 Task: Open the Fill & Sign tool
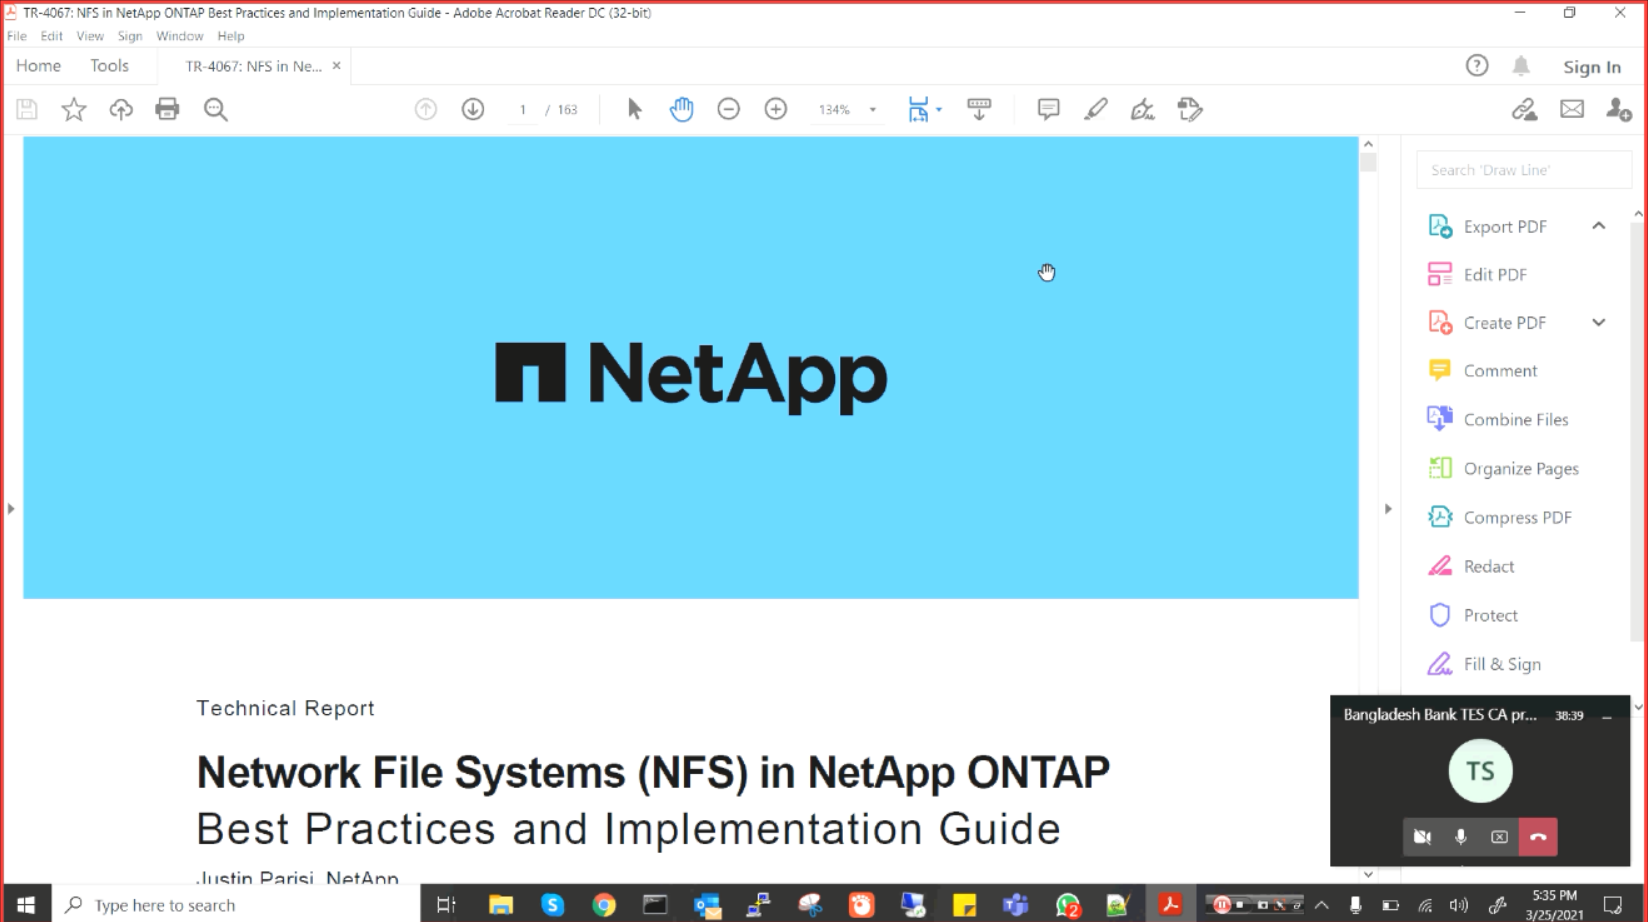point(1502,665)
